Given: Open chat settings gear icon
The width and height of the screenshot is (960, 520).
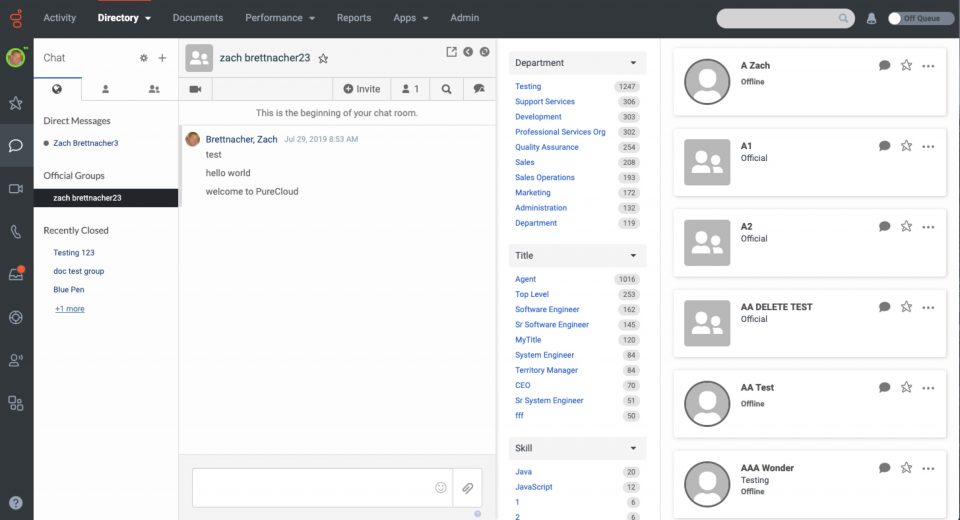Looking at the screenshot, I should 143,58.
